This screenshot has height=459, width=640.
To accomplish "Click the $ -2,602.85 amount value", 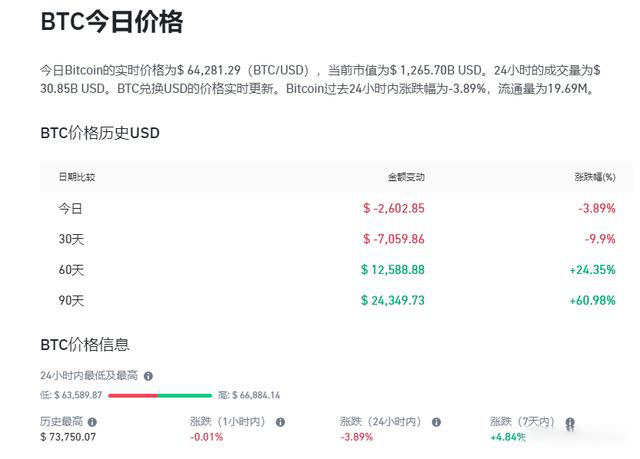I will 394,208.
